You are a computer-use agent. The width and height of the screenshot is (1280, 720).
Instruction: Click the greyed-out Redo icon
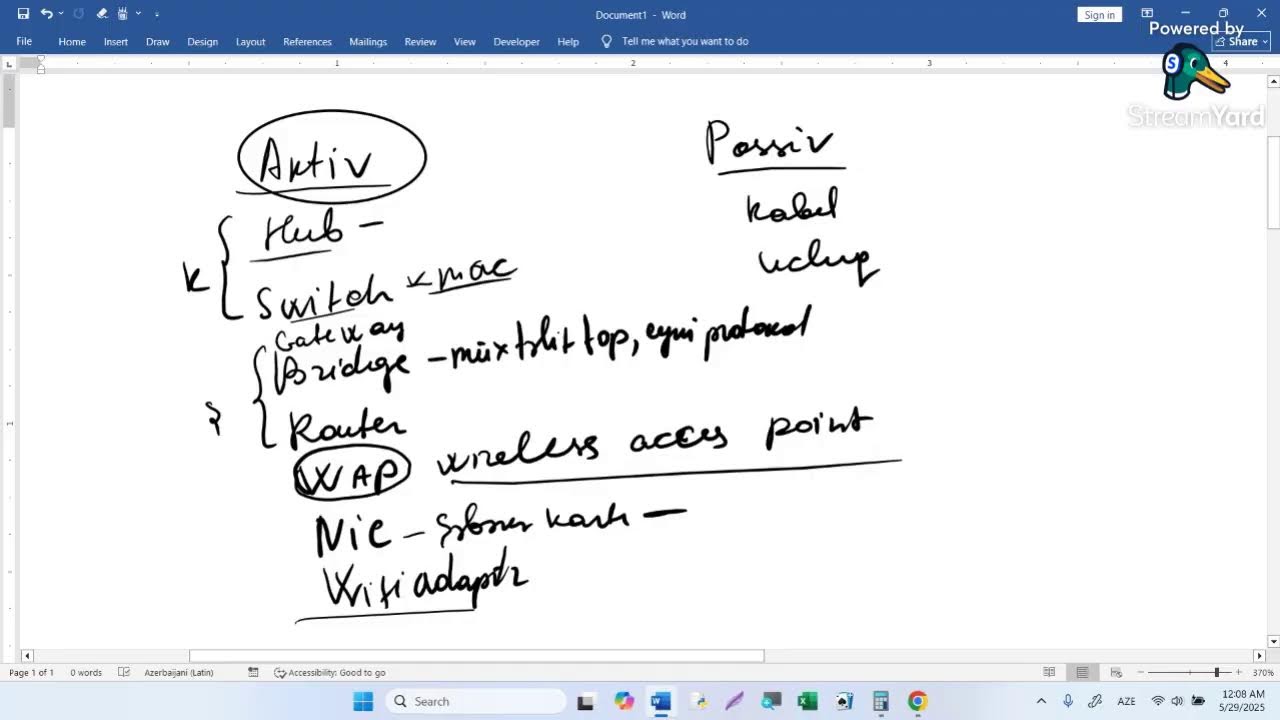78,14
